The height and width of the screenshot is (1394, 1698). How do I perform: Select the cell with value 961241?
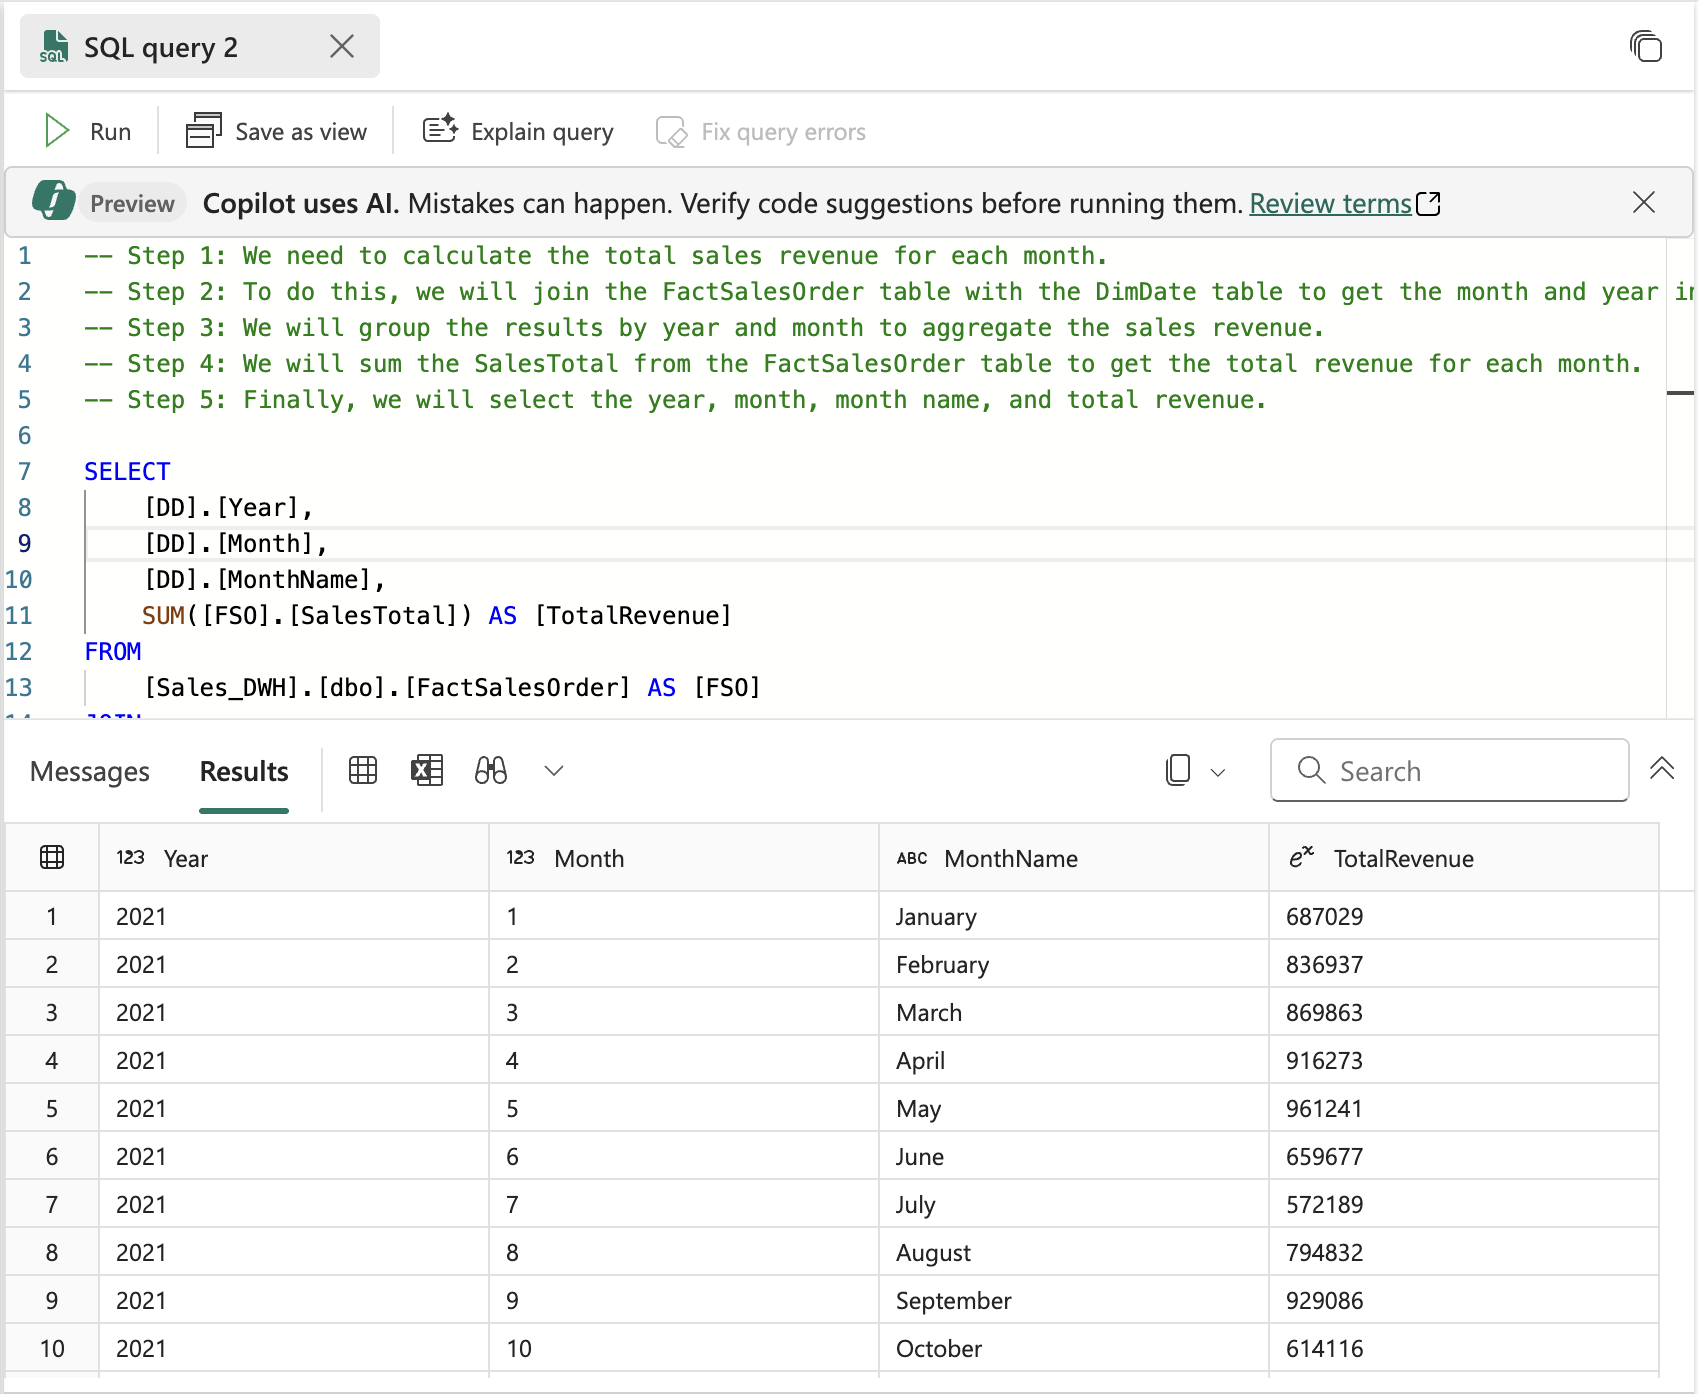[1464, 1108]
